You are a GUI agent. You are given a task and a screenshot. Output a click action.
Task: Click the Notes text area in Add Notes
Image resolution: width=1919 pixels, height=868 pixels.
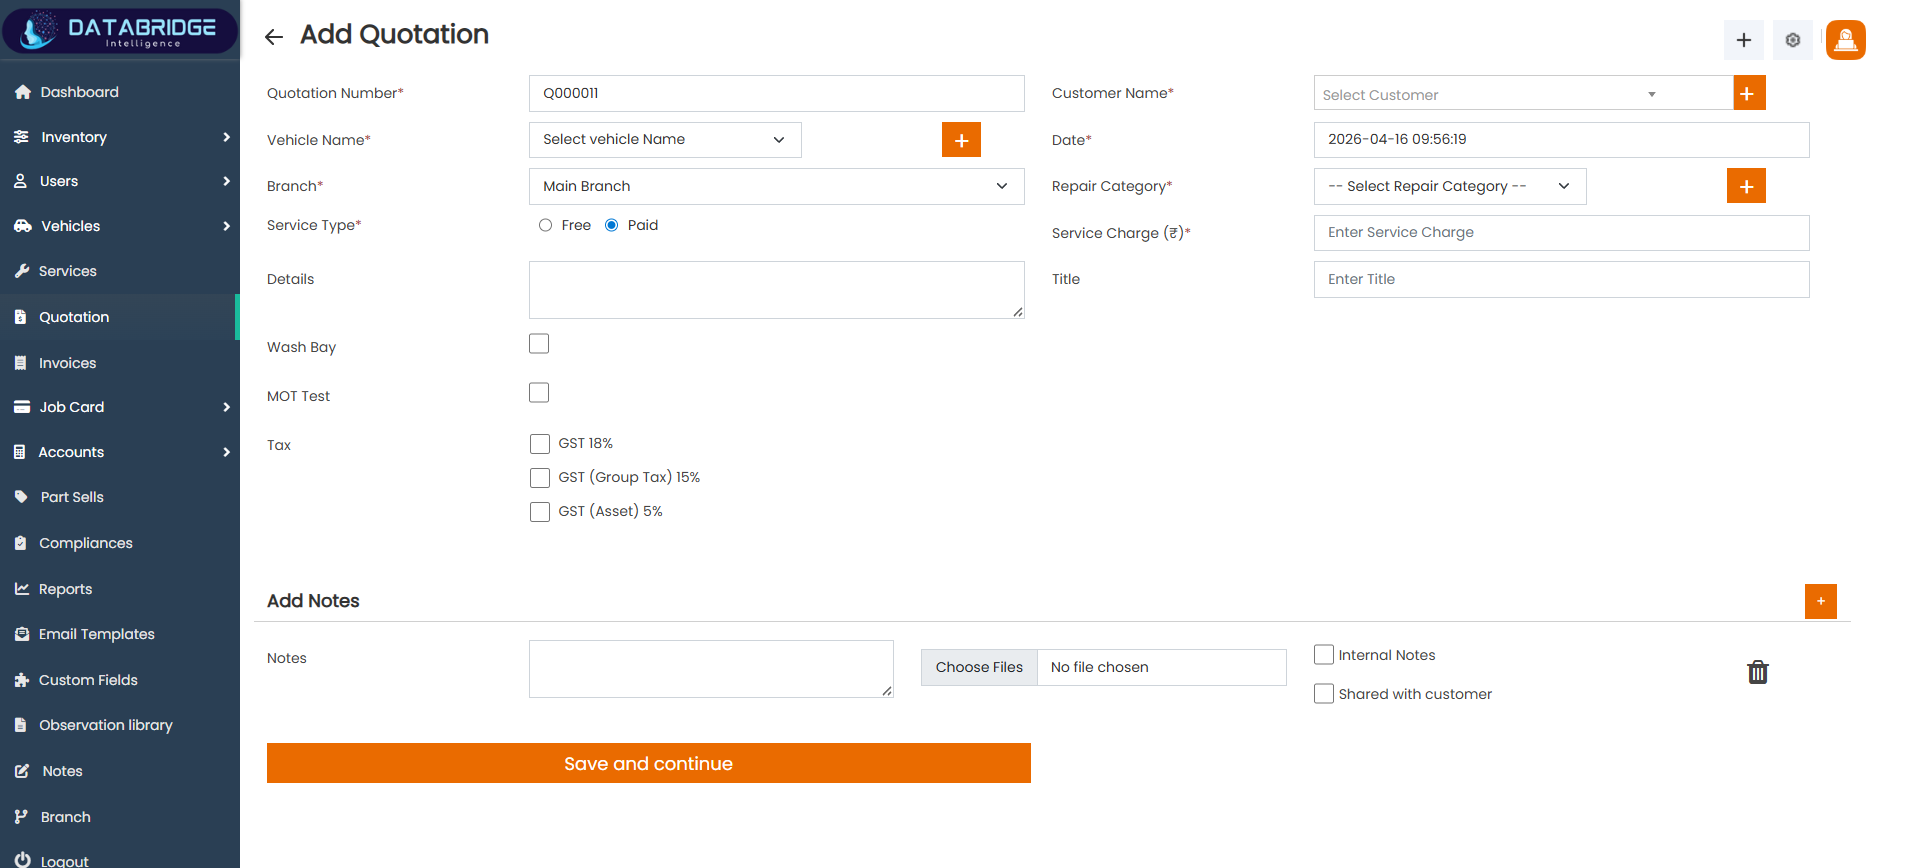[x=711, y=669]
